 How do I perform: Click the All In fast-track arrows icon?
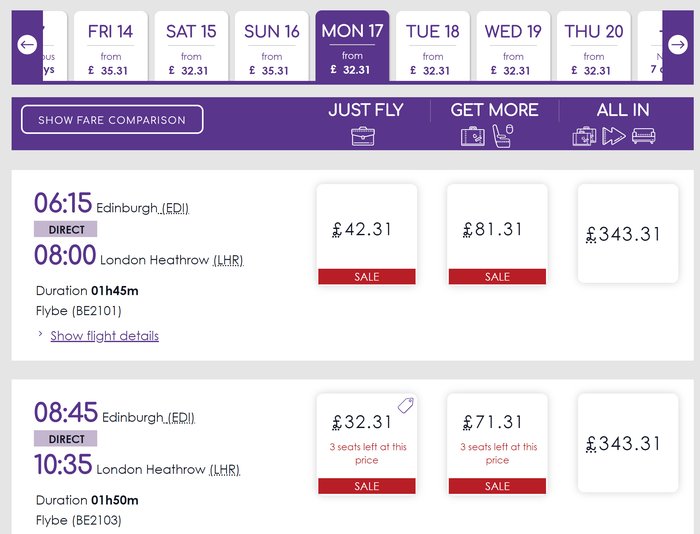coord(614,136)
